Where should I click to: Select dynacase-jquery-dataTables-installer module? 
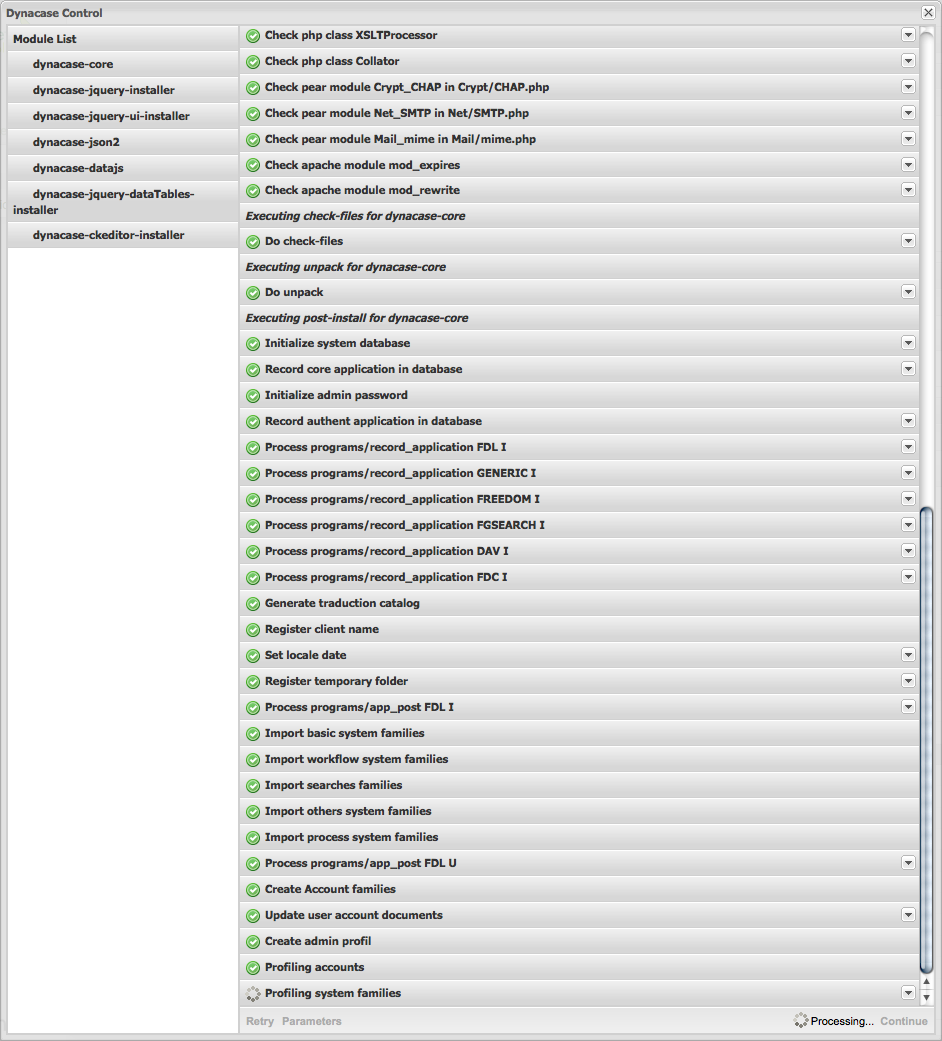point(123,202)
